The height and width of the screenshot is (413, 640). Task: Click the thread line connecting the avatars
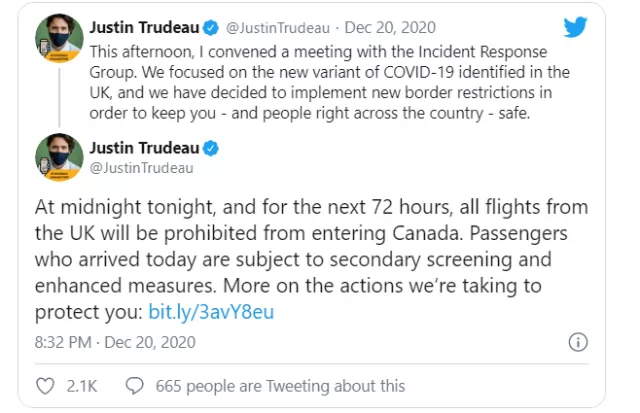pyautogui.click(x=60, y=98)
